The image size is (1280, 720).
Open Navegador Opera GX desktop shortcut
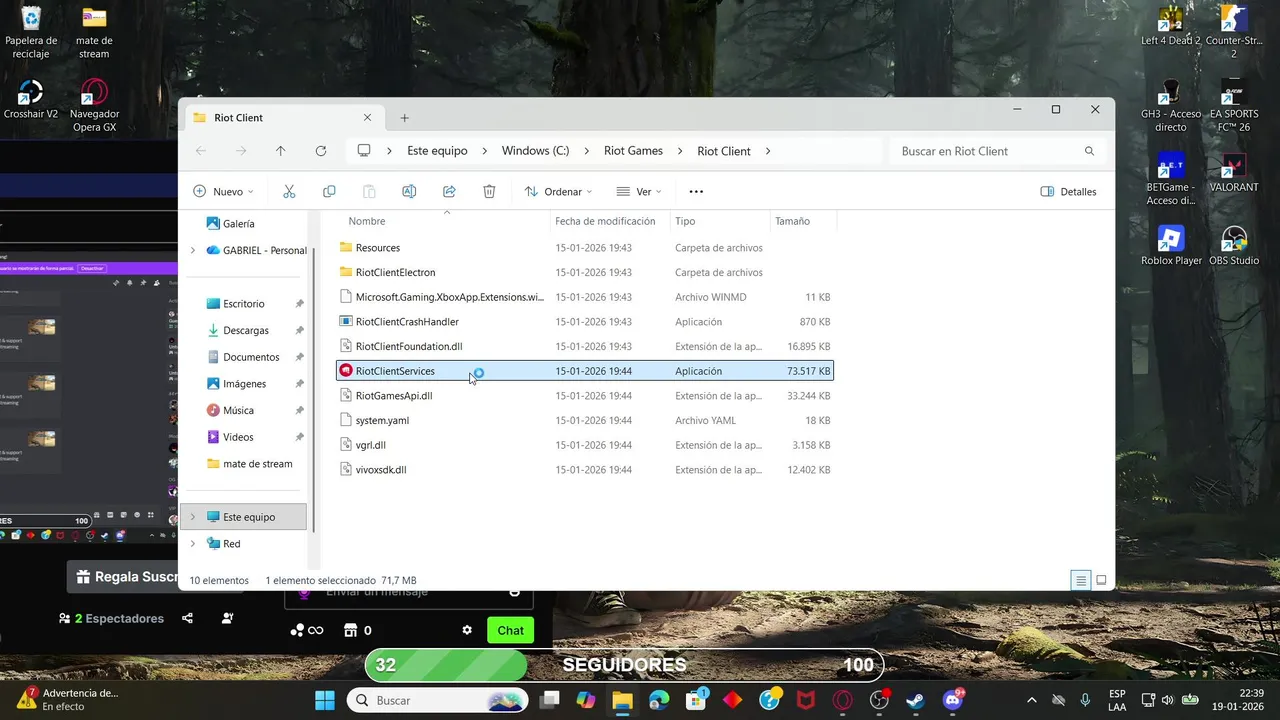tap(94, 106)
